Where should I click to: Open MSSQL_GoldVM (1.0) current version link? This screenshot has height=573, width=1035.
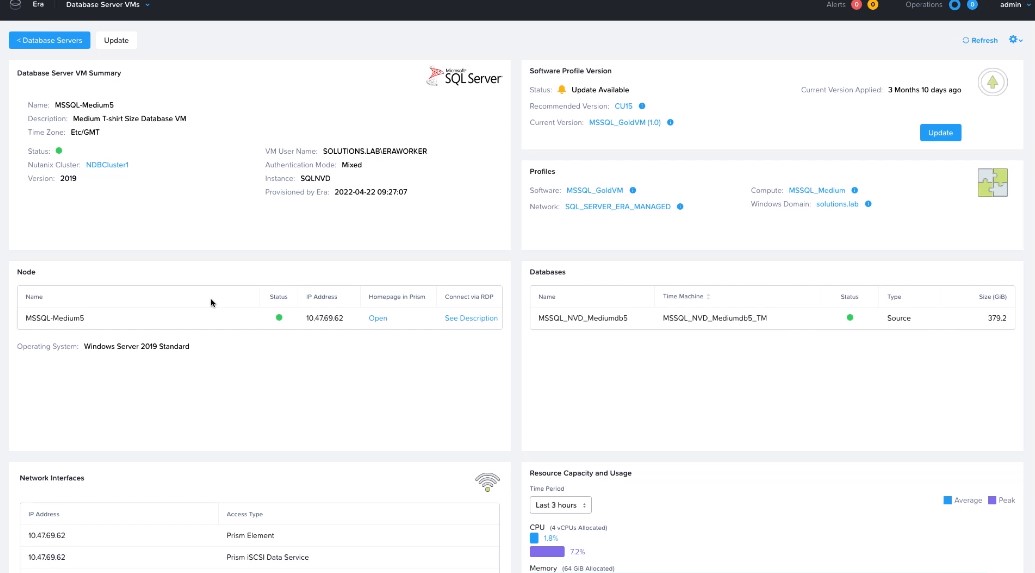[x=624, y=123]
